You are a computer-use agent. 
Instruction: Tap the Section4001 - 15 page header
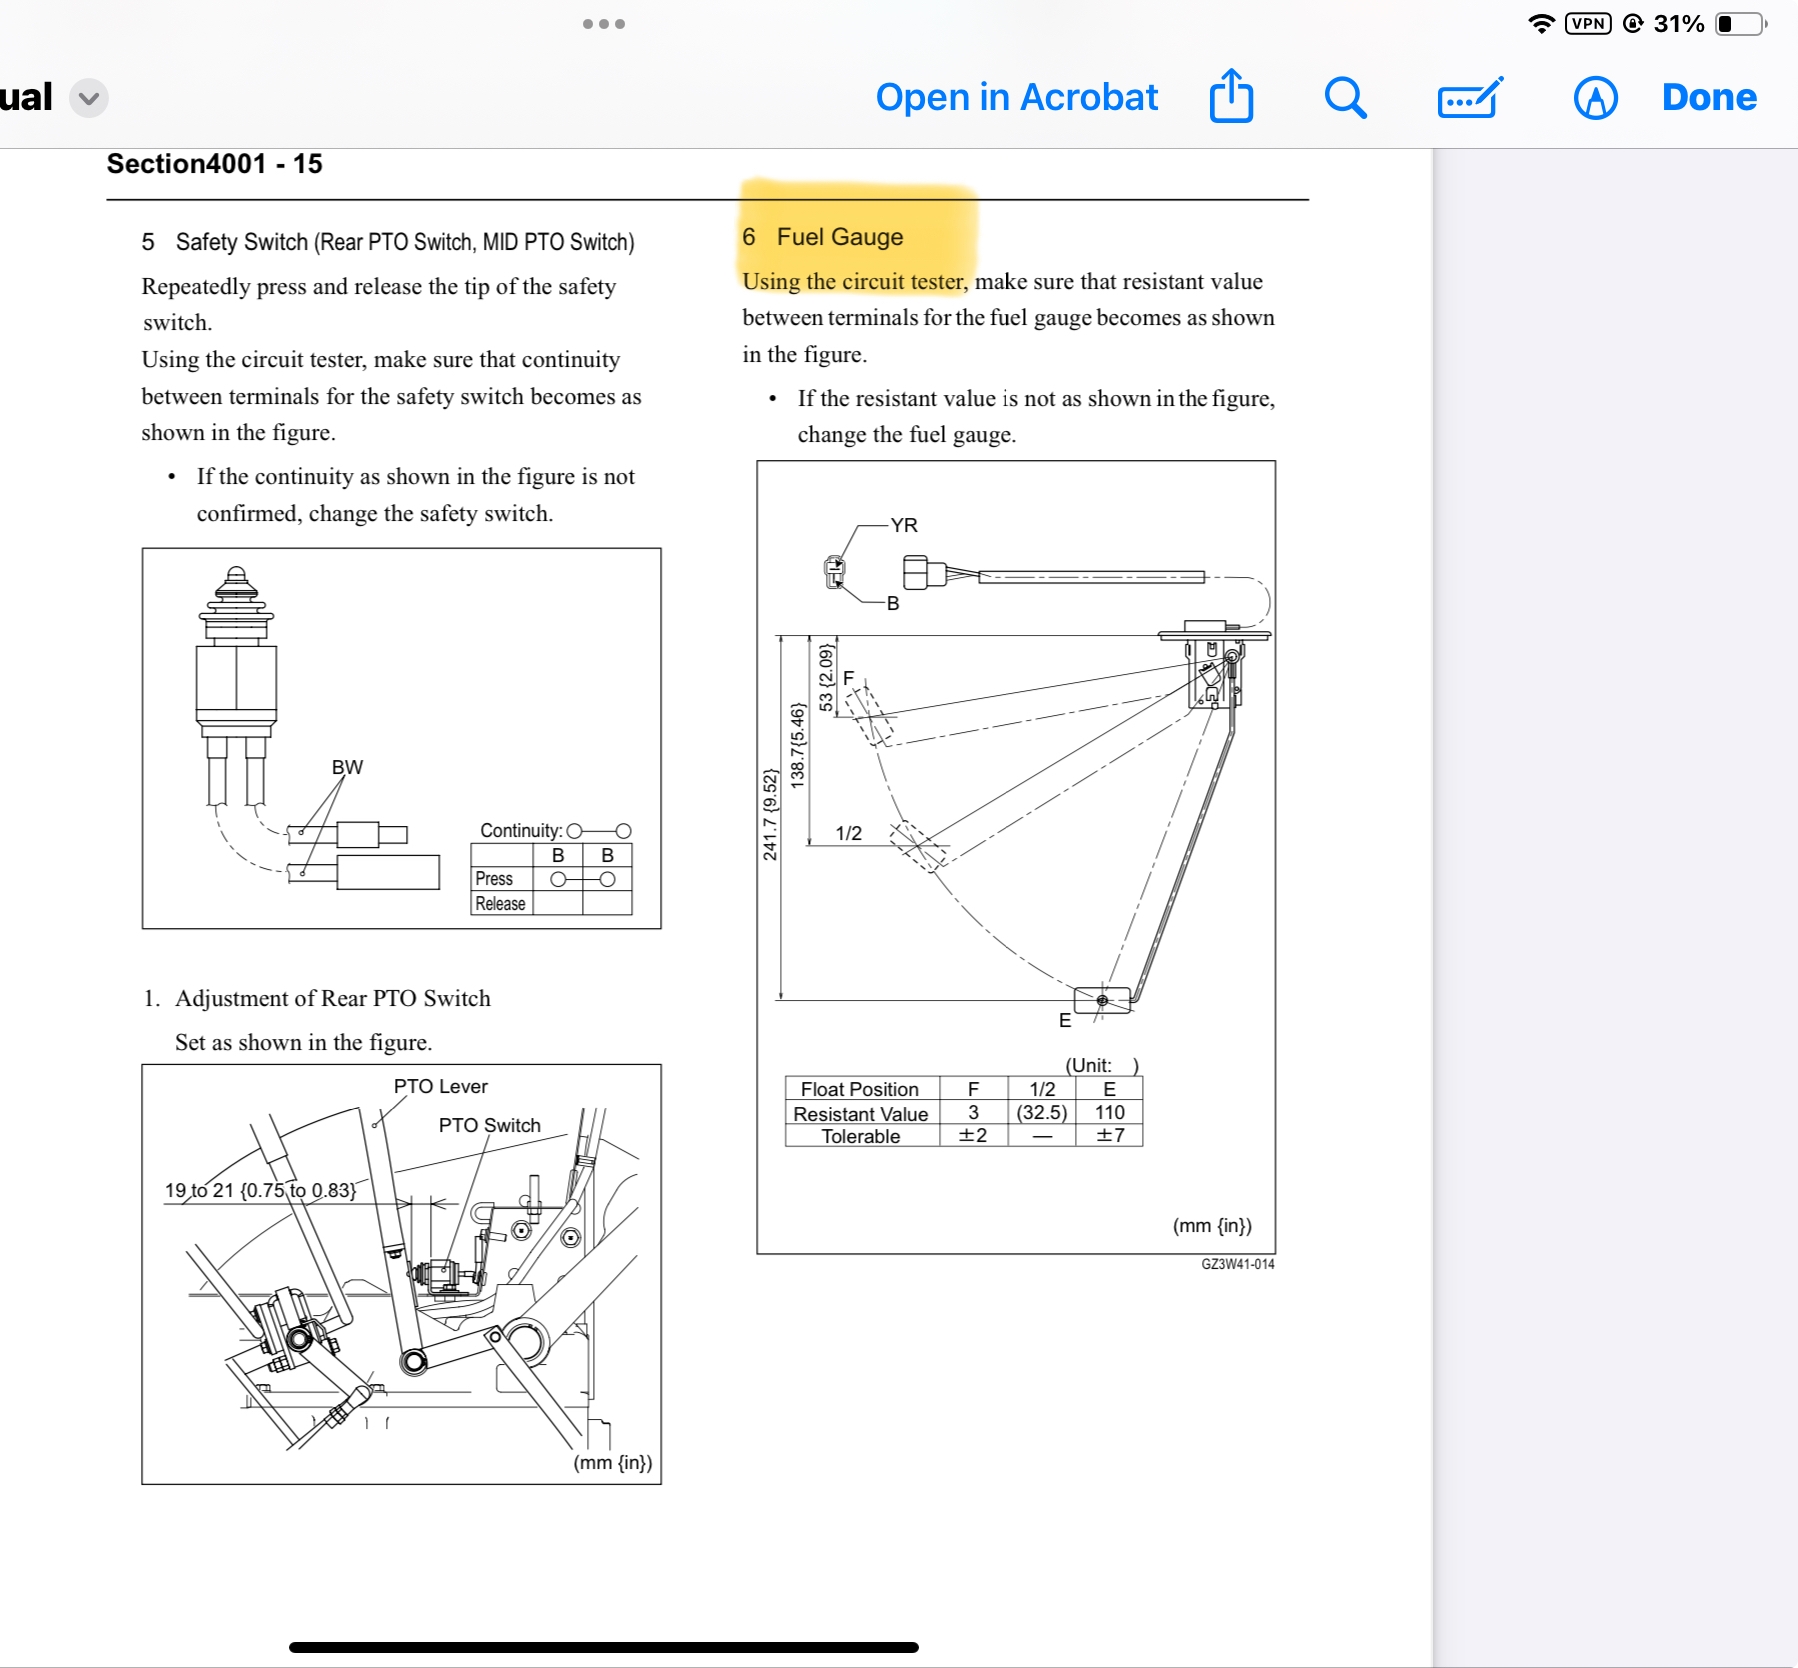[214, 164]
